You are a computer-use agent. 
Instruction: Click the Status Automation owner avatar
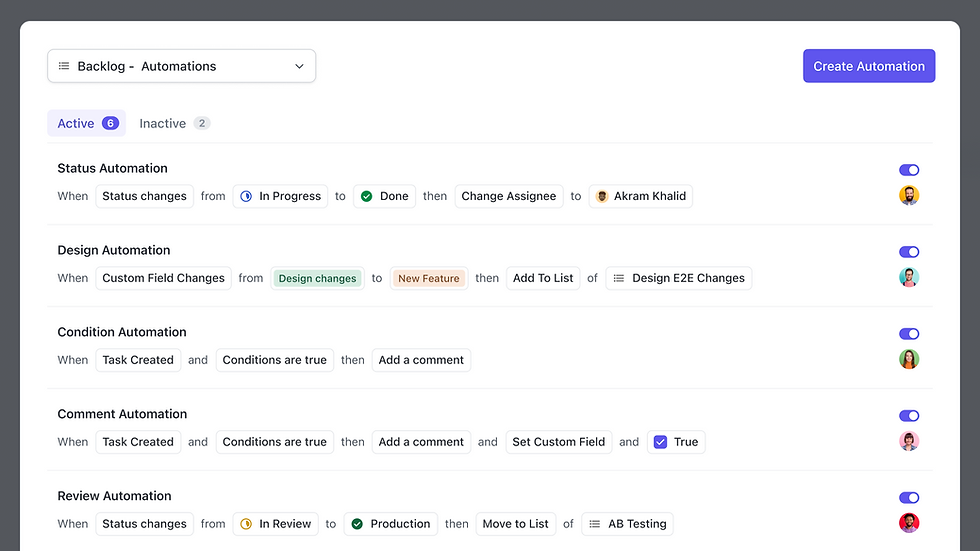[908, 196]
